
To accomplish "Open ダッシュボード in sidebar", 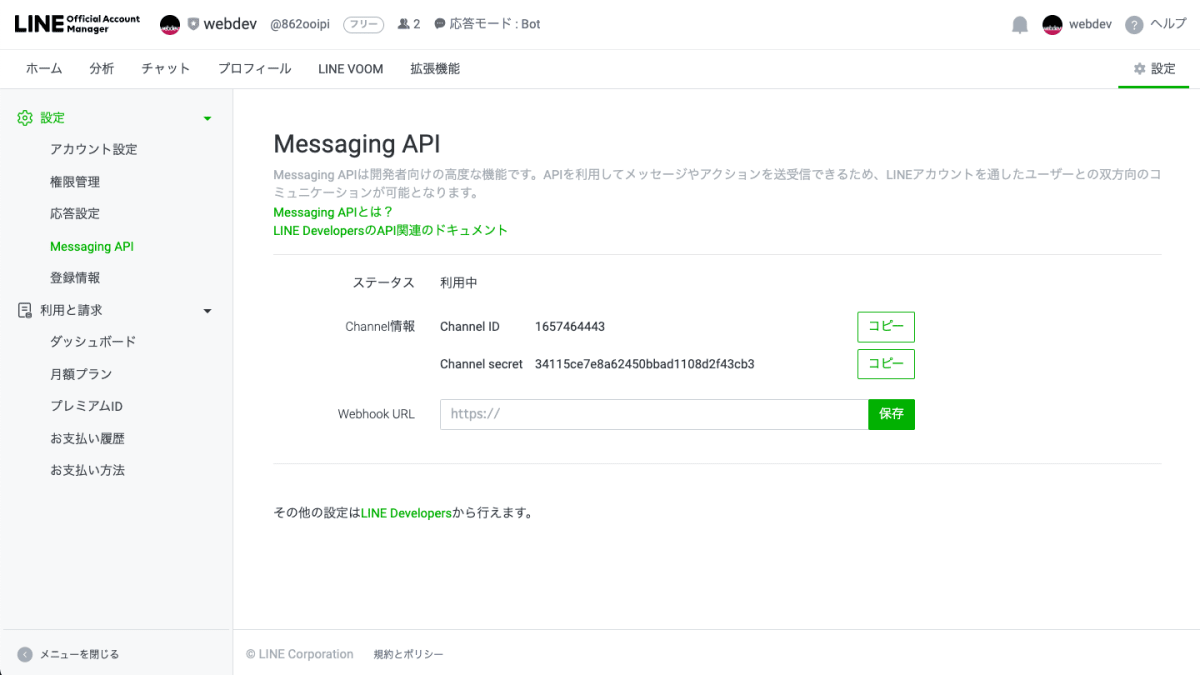I will tap(93, 342).
